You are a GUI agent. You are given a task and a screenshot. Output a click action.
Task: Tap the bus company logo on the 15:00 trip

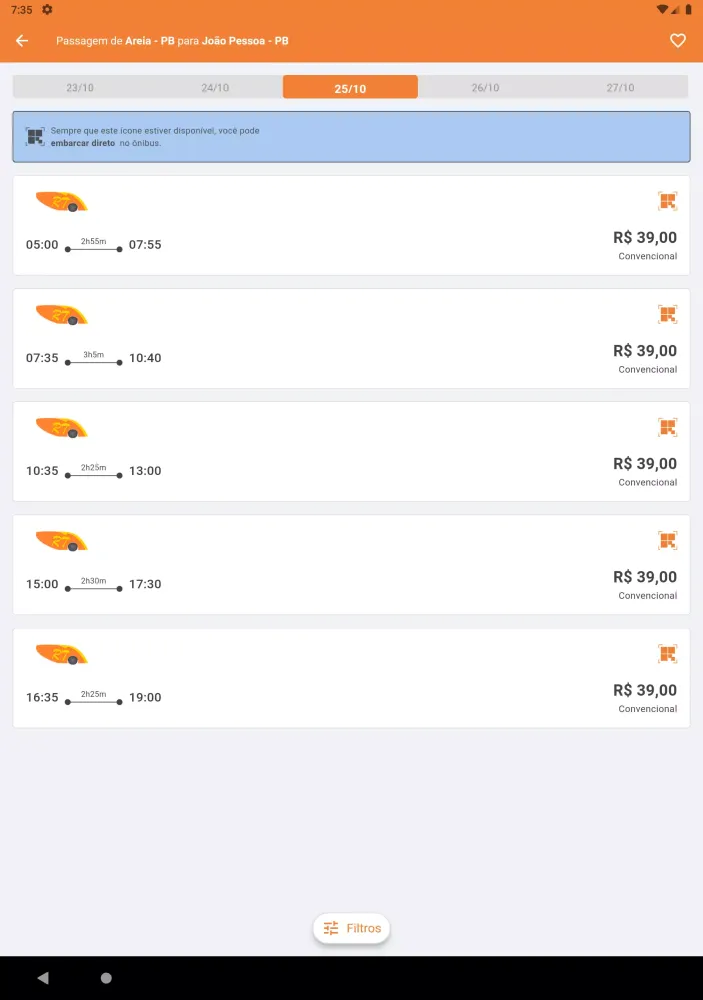pyautogui.click(x=62, y=540)
